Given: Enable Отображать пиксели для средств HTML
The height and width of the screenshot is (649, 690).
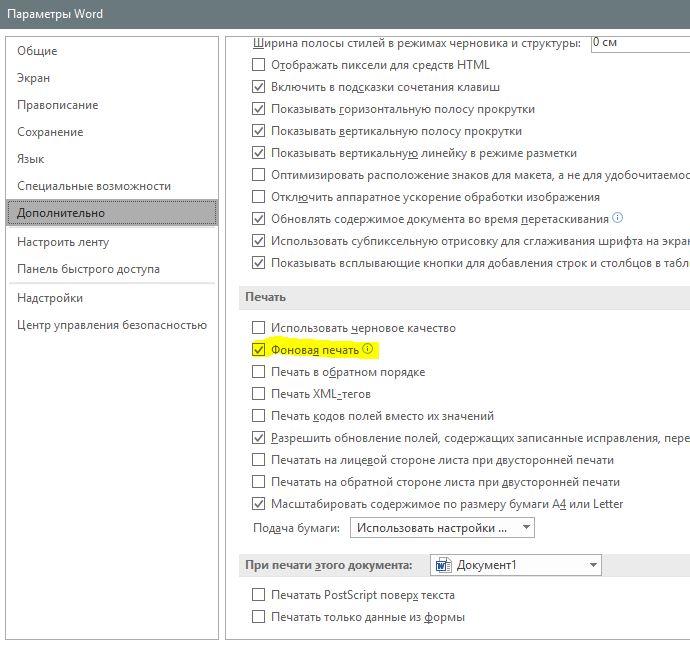Looking at the screenshot, I should [x=258, y=65].
